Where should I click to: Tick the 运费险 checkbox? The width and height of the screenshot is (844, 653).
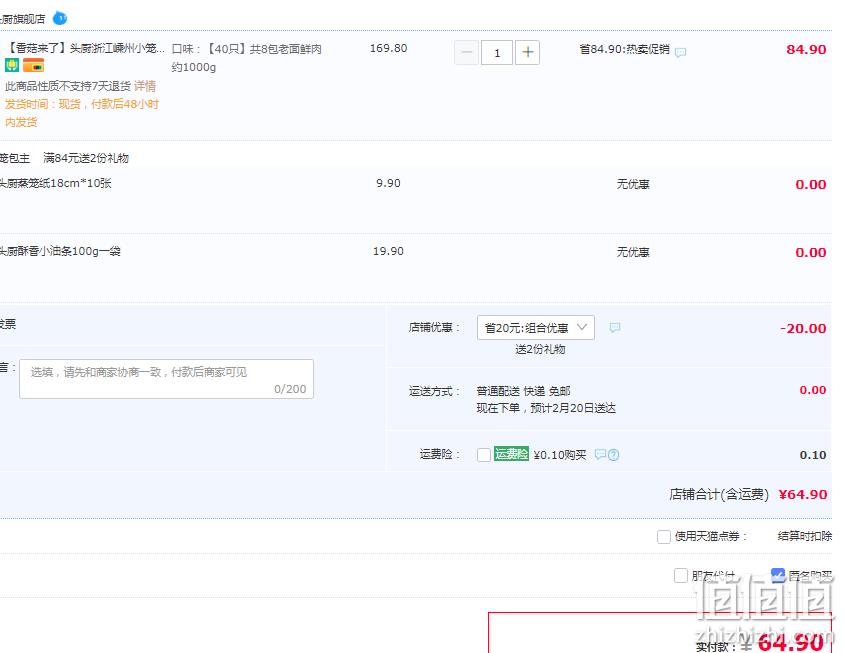click(483, 455)
